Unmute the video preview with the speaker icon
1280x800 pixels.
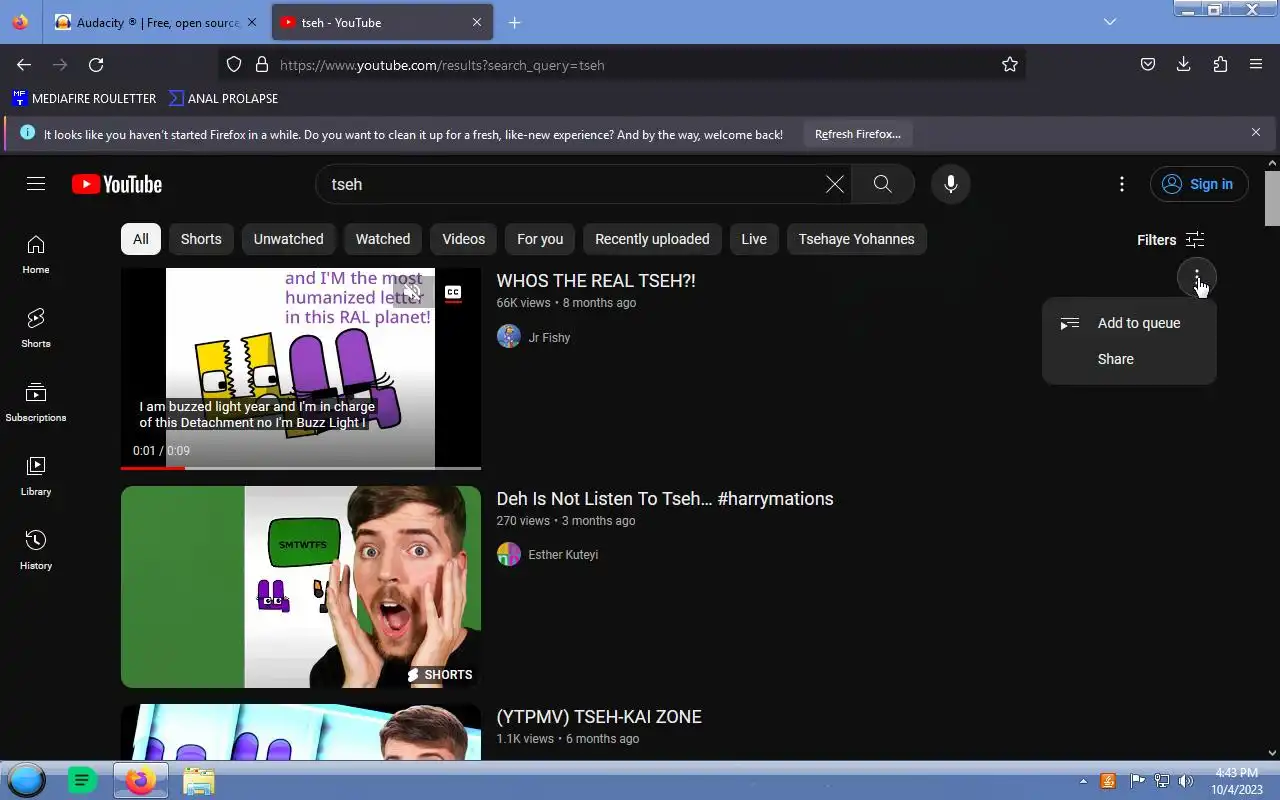tap(412, 293)
